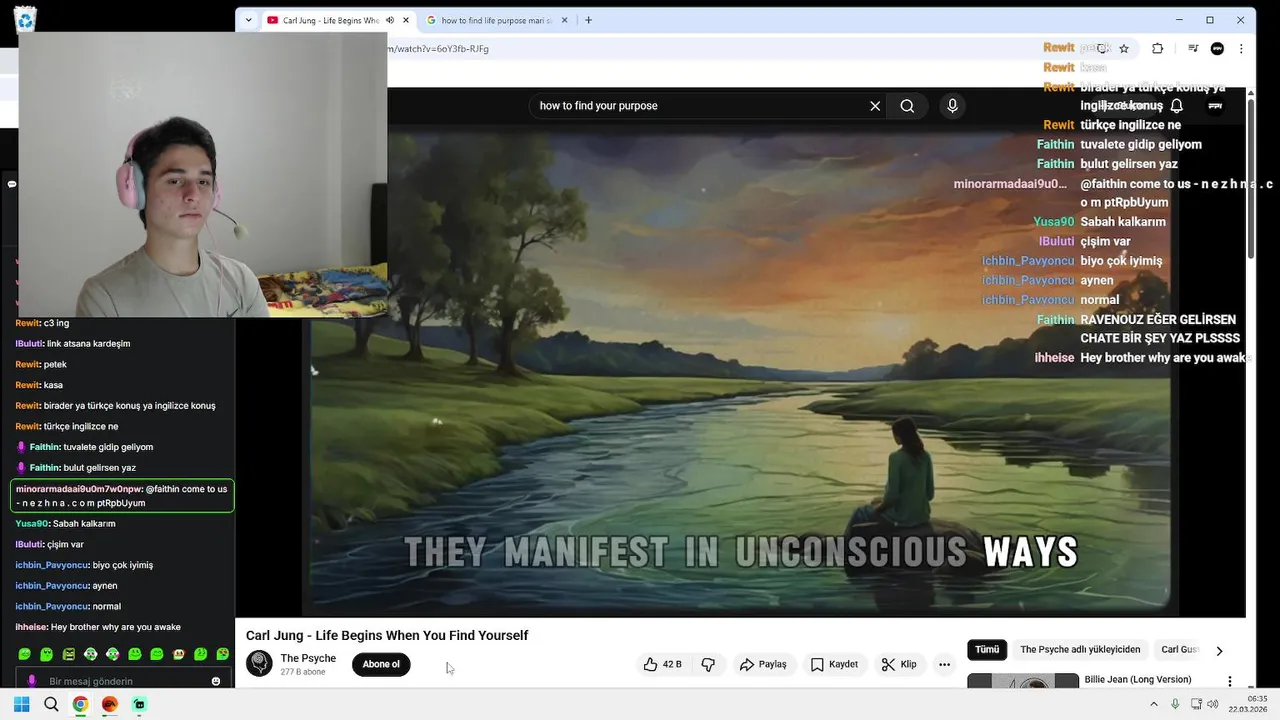Select the Tümü filter chip
Image resolution: width=1280 pixels, height=720 pixels.
(987, 650)
